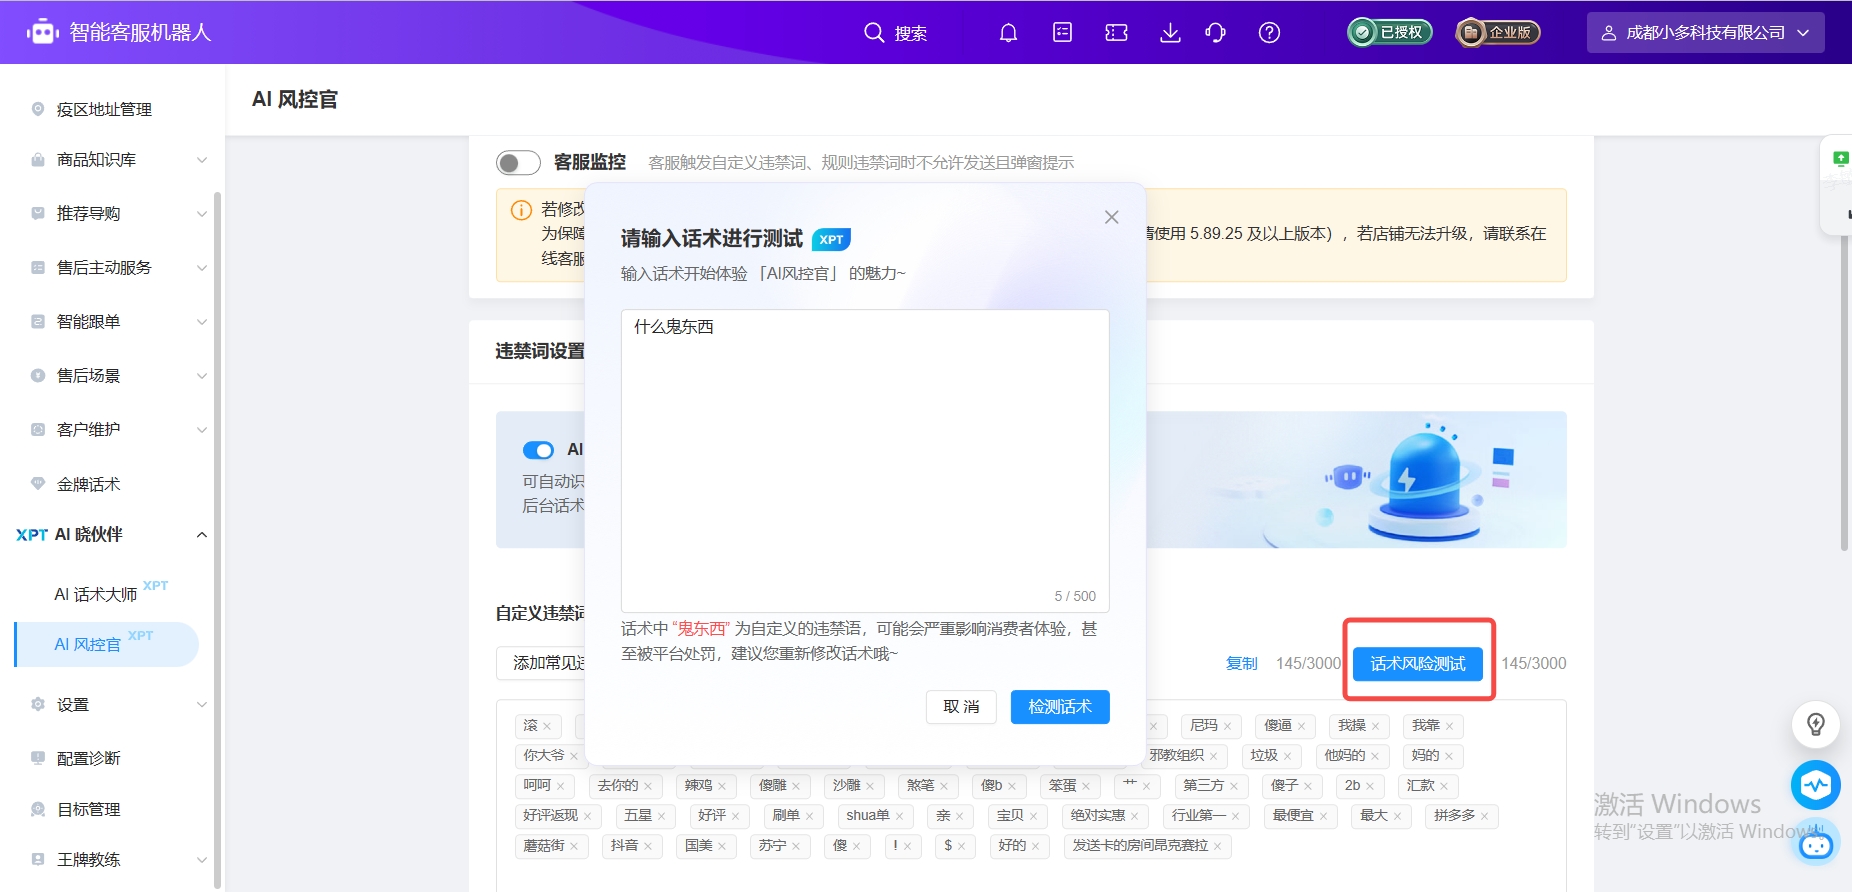
Task: Expand 售后主动服务 menu
Action: (201, 268)
